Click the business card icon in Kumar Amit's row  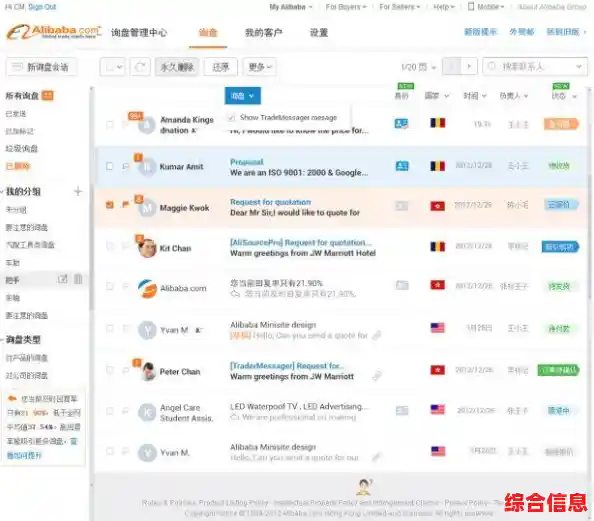[x=402, y=166]
